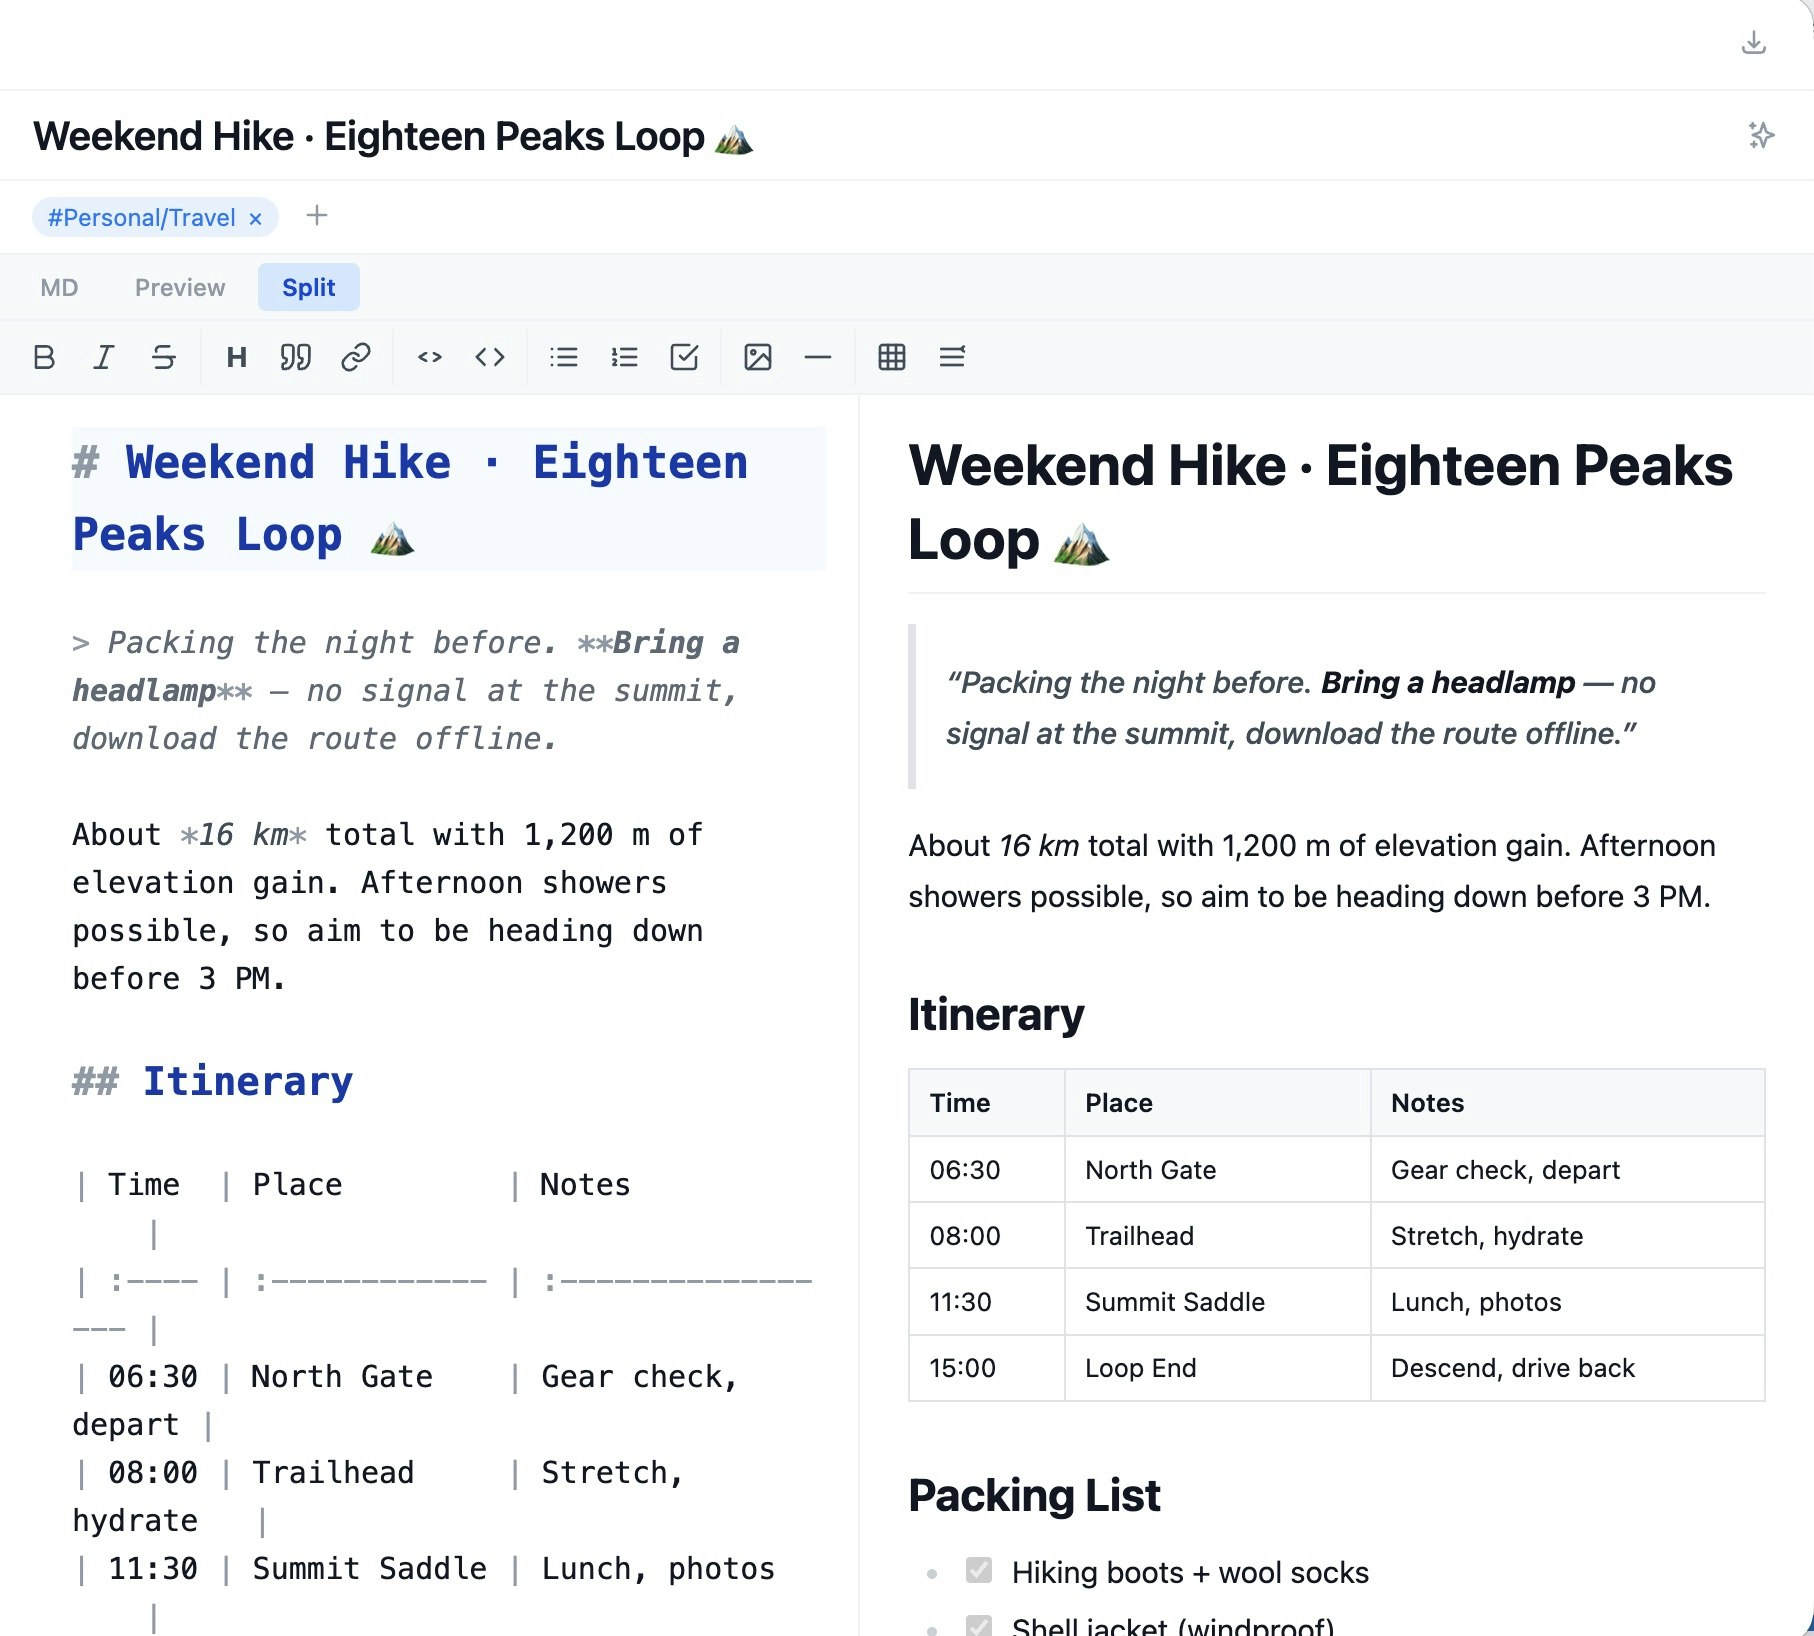Insert a numbered list
The height and width of the screenshot is (1636, 1814).
624,357
